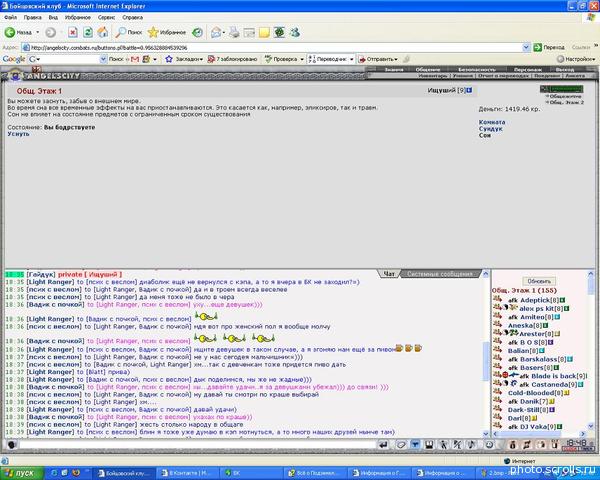Click the Переход go button
This screenshot has height=480, width=600.
point(549,47)
